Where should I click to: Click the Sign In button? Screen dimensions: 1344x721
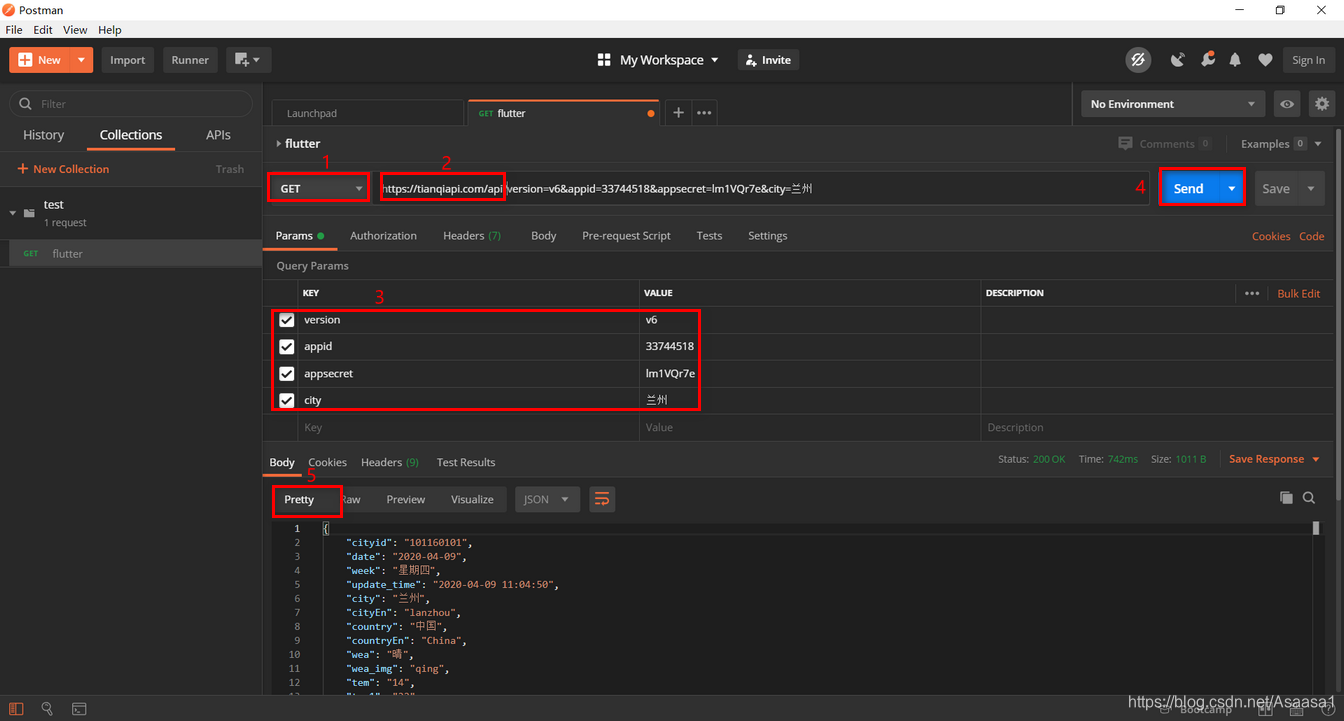pyautogui.click(x=1308, y=60)
